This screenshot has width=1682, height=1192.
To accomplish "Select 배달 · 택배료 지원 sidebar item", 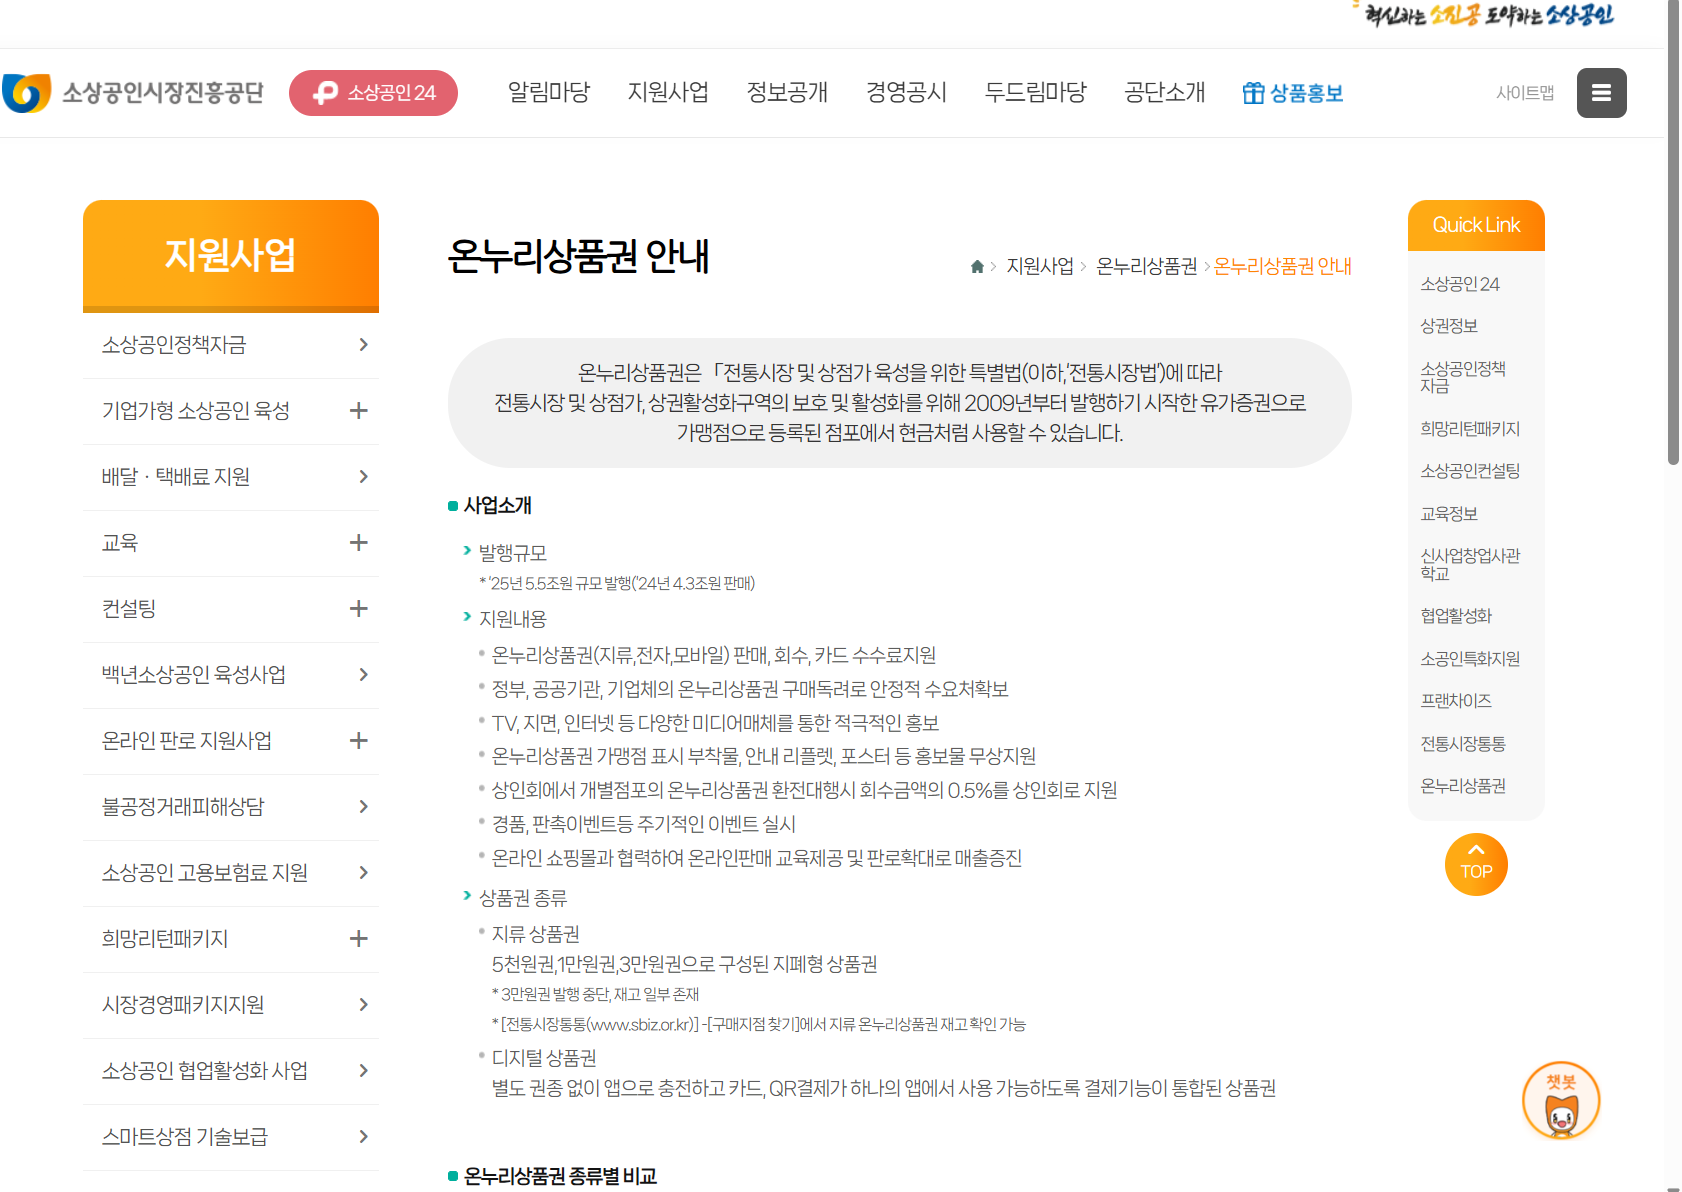I will coord(231,477).
